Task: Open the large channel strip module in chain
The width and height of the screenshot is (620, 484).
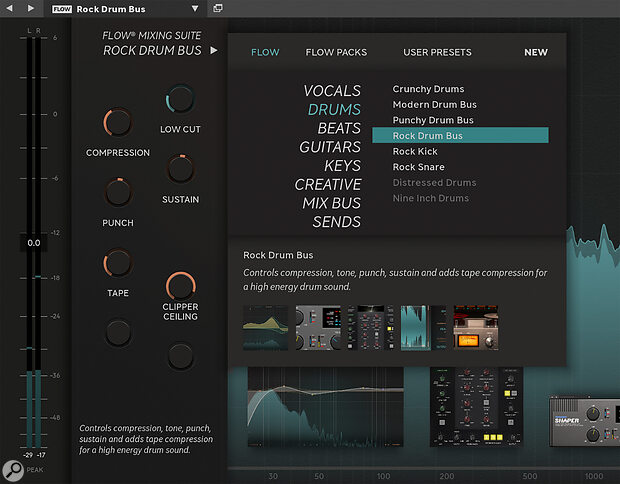Action: (476, 407)
